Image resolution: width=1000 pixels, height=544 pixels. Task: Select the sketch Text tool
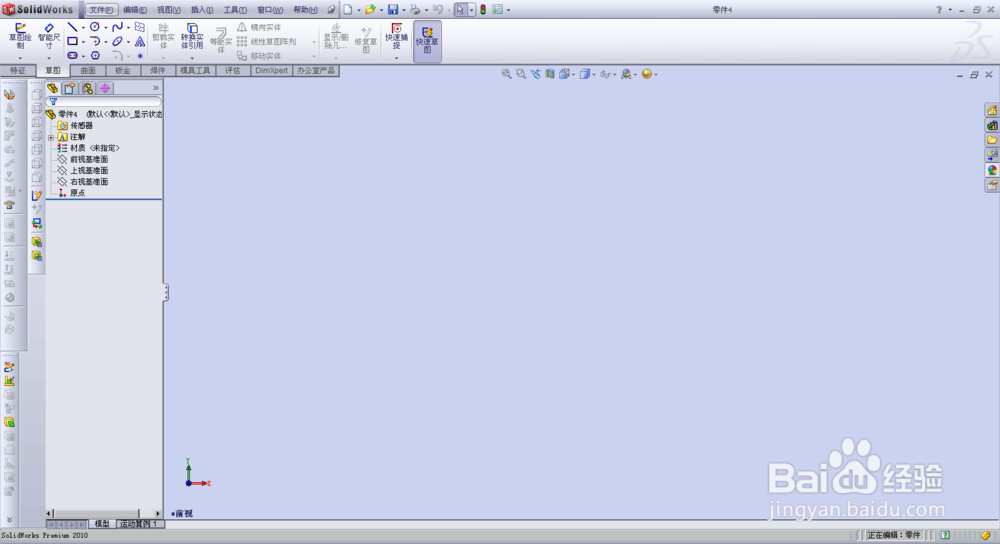pyautogui.click(x=140, y=41)
